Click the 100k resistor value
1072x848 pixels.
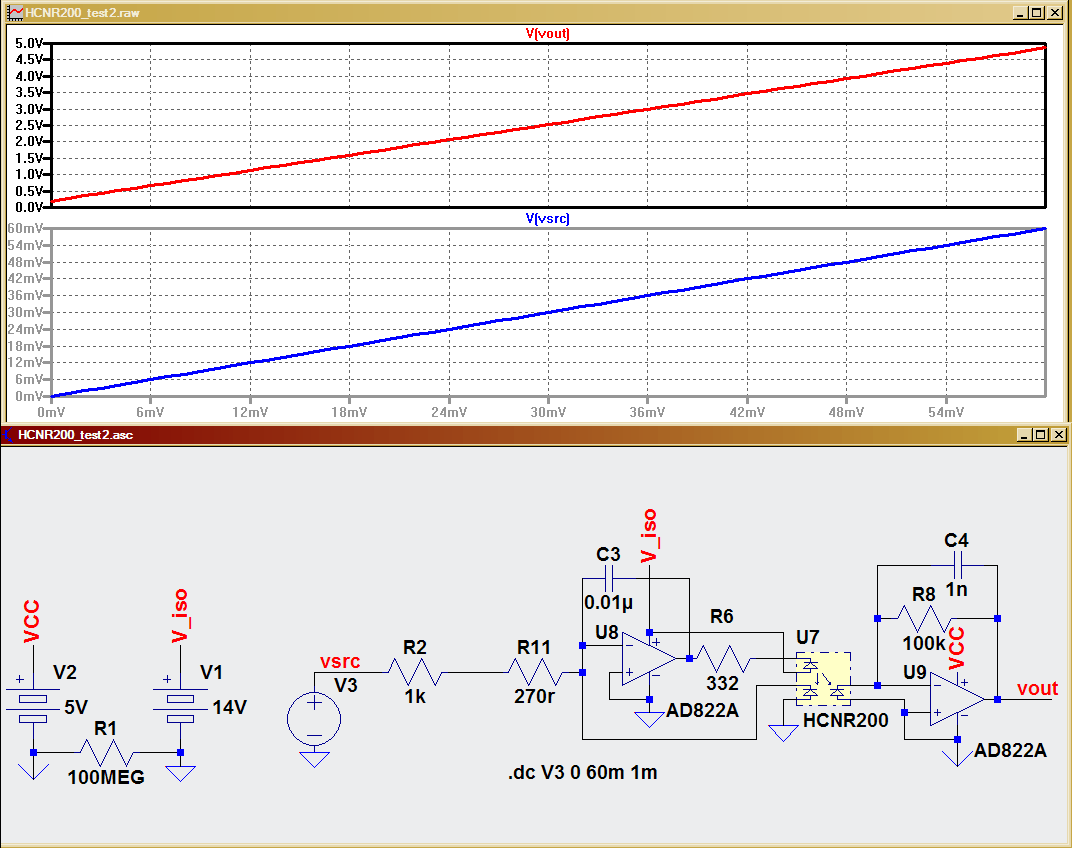(924, 644)
